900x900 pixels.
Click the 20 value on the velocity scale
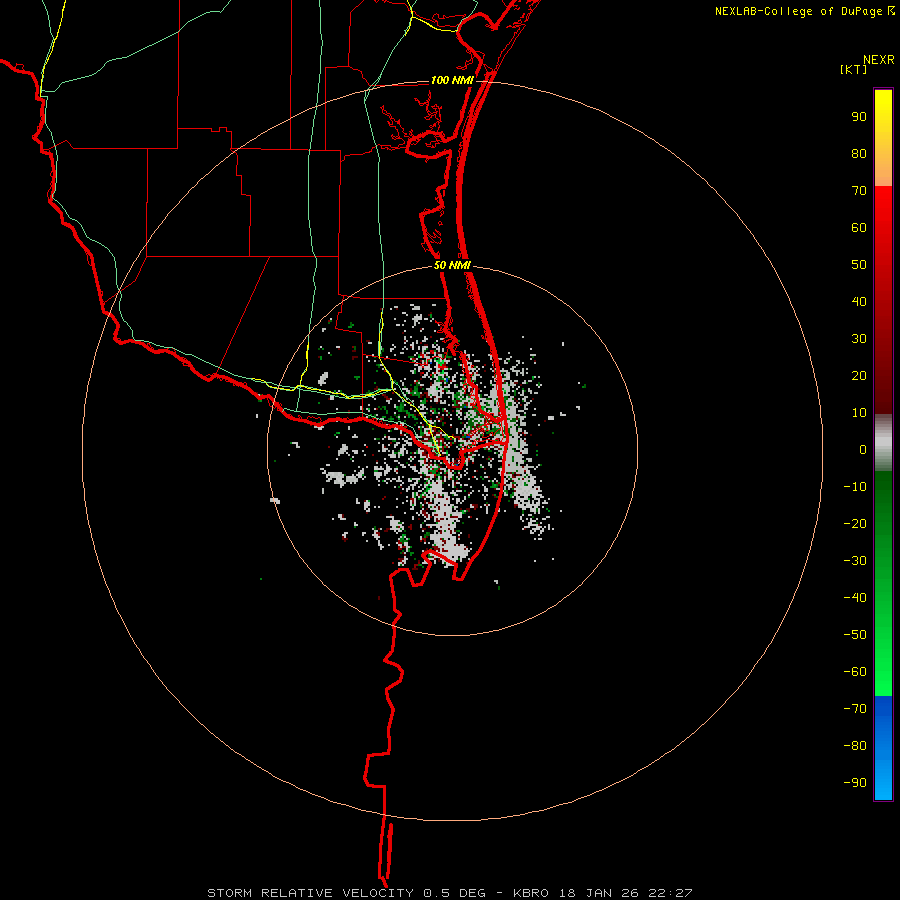tap(859, 376)
